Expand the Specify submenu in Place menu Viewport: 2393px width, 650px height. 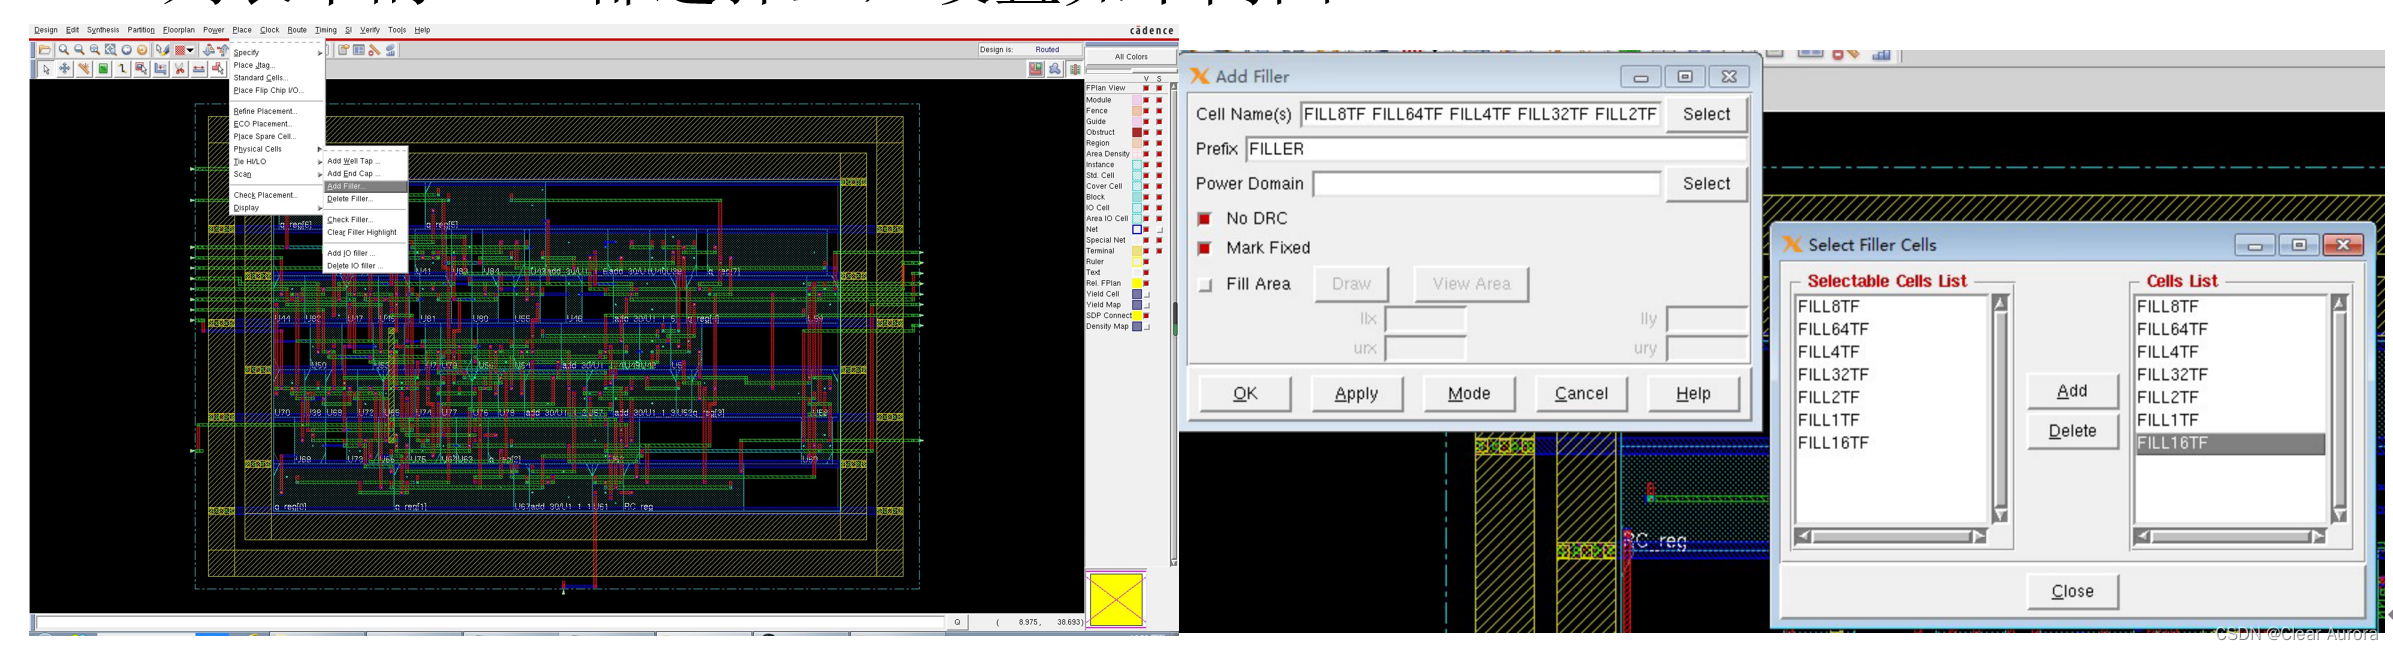click(277, 53)
